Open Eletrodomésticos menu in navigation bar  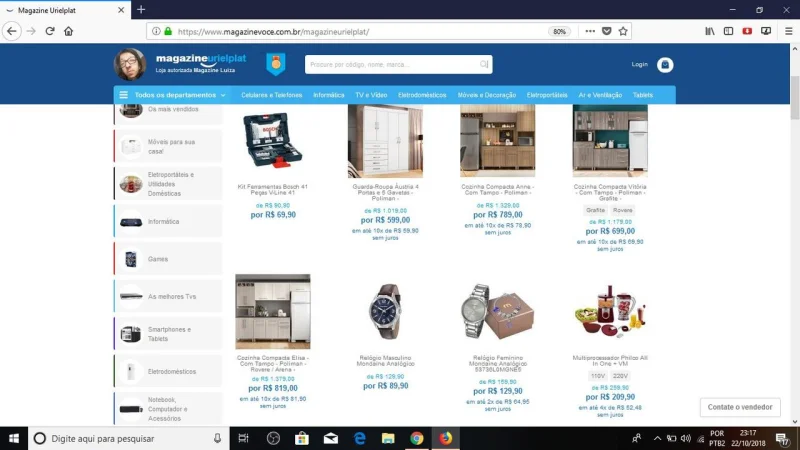422,95
